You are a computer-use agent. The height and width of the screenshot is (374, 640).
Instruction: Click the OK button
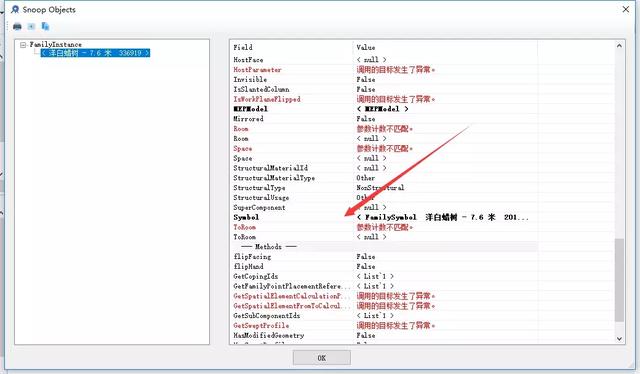click(x=322, y=358)
